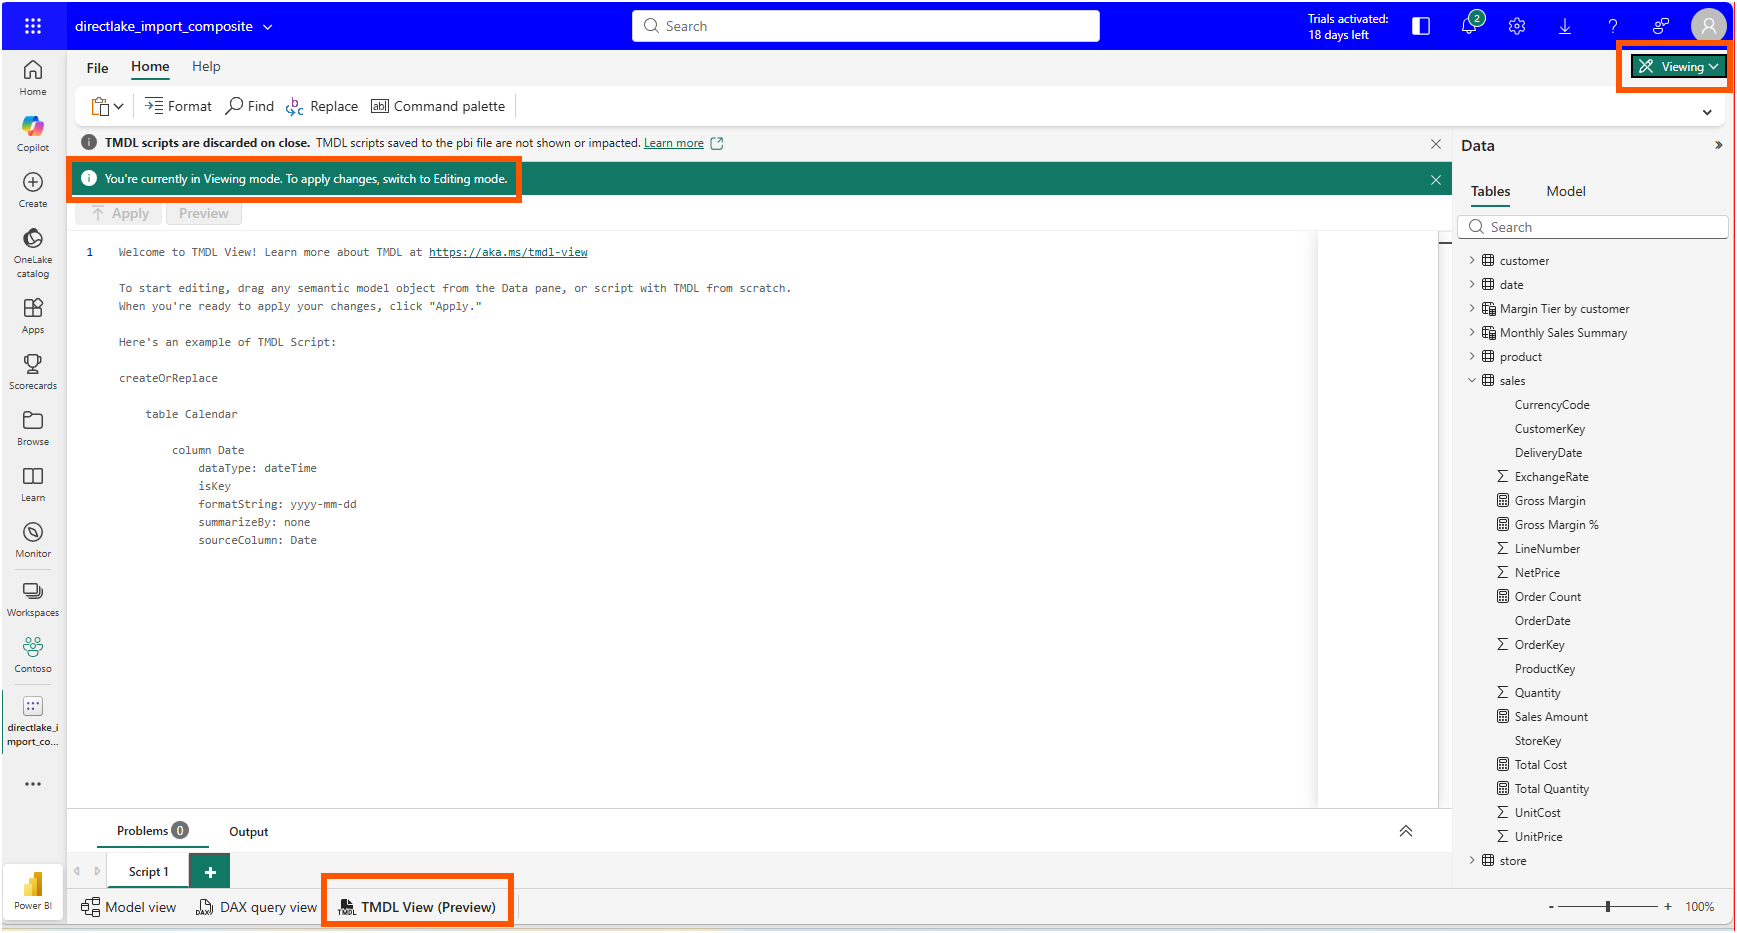Expand the Monthly Sales Summary table
The height and width of the screenshot is (933, 1737).
click(1472, 332)
